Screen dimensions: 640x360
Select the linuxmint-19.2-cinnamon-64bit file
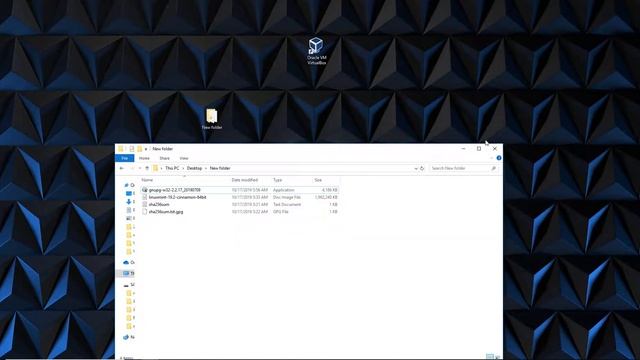pyautogui.click(x=177, y=197)
